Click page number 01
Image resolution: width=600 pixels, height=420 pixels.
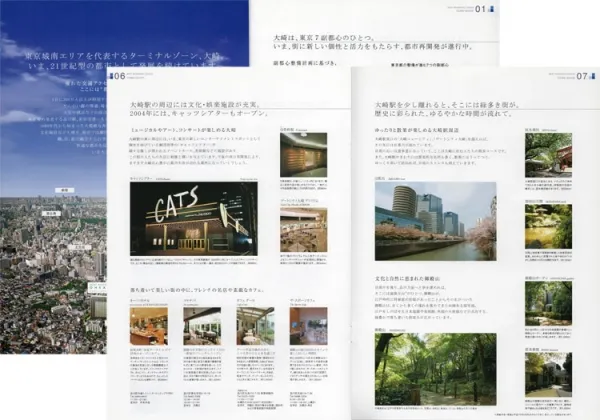[480, 9]
